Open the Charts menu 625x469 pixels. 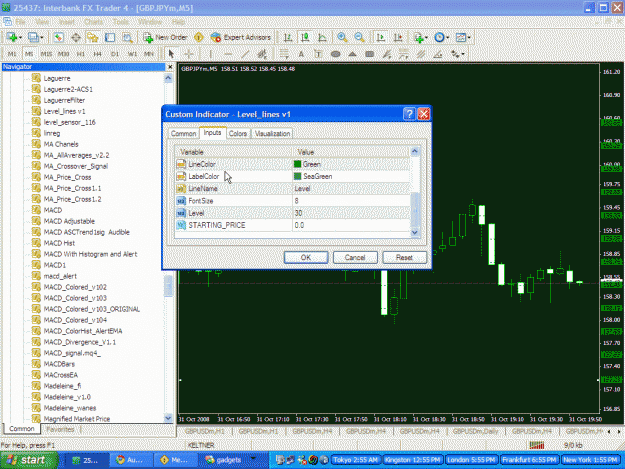coord(94,22)
